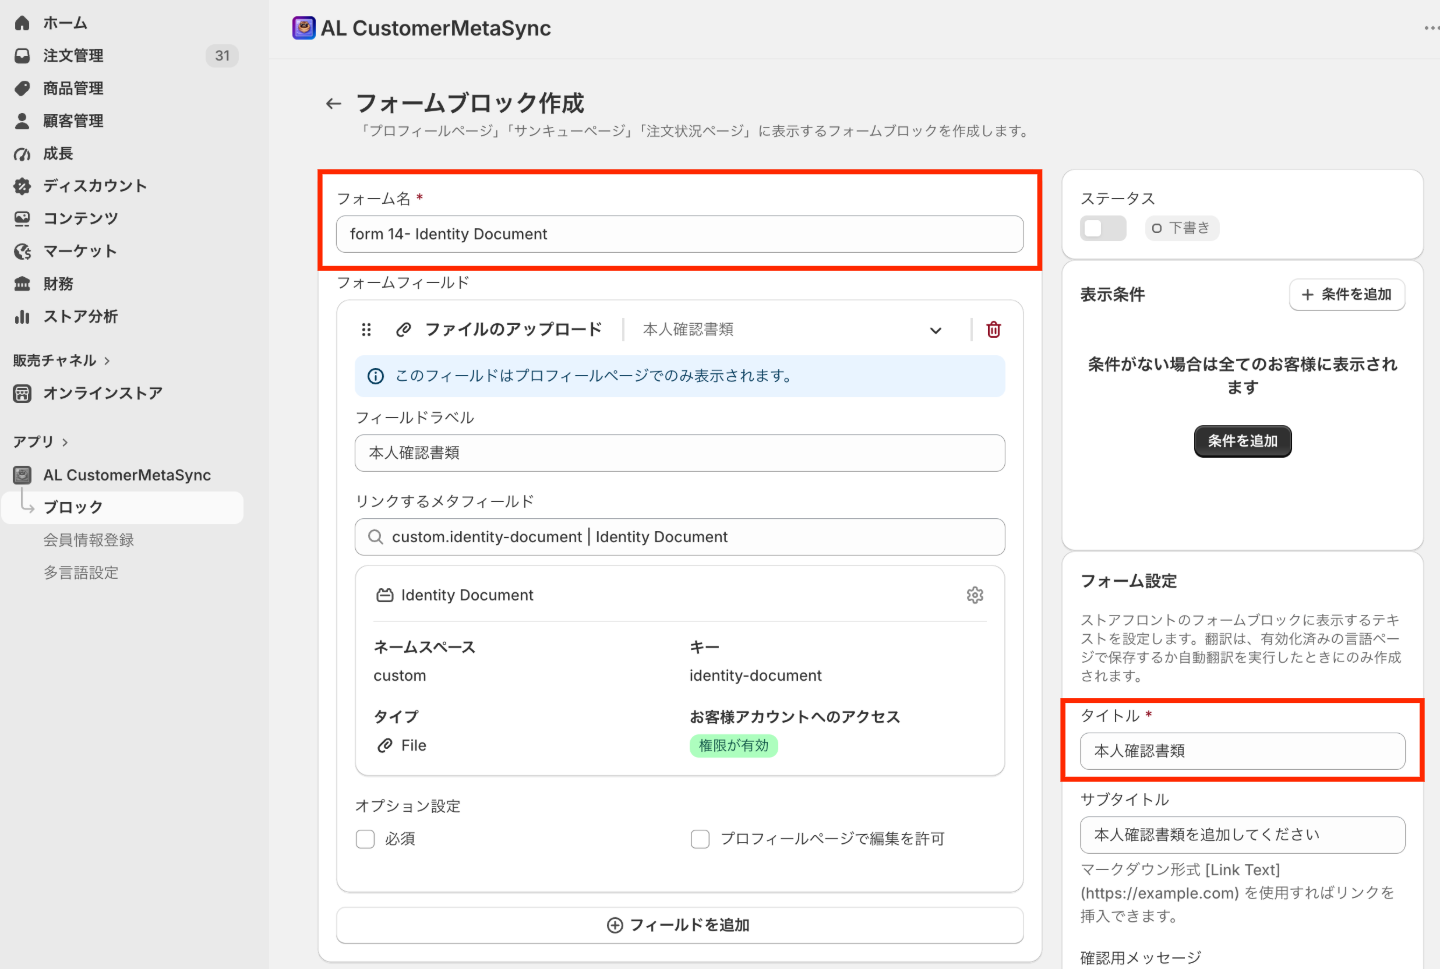Viewport: 1440px width, 969px height.
Task: Click the 財務 bank icon
Action: (22, 284)
